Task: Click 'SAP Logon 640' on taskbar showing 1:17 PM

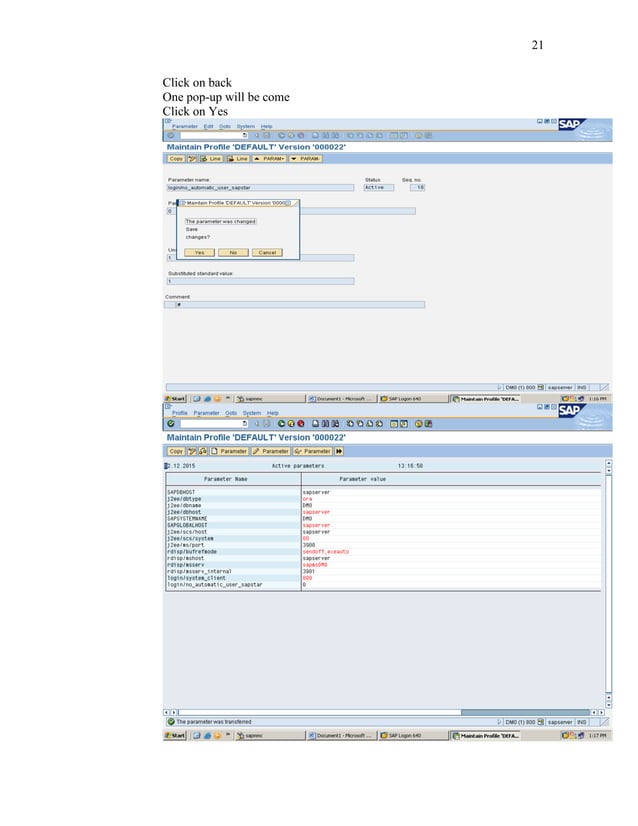Action: [413, 735]
